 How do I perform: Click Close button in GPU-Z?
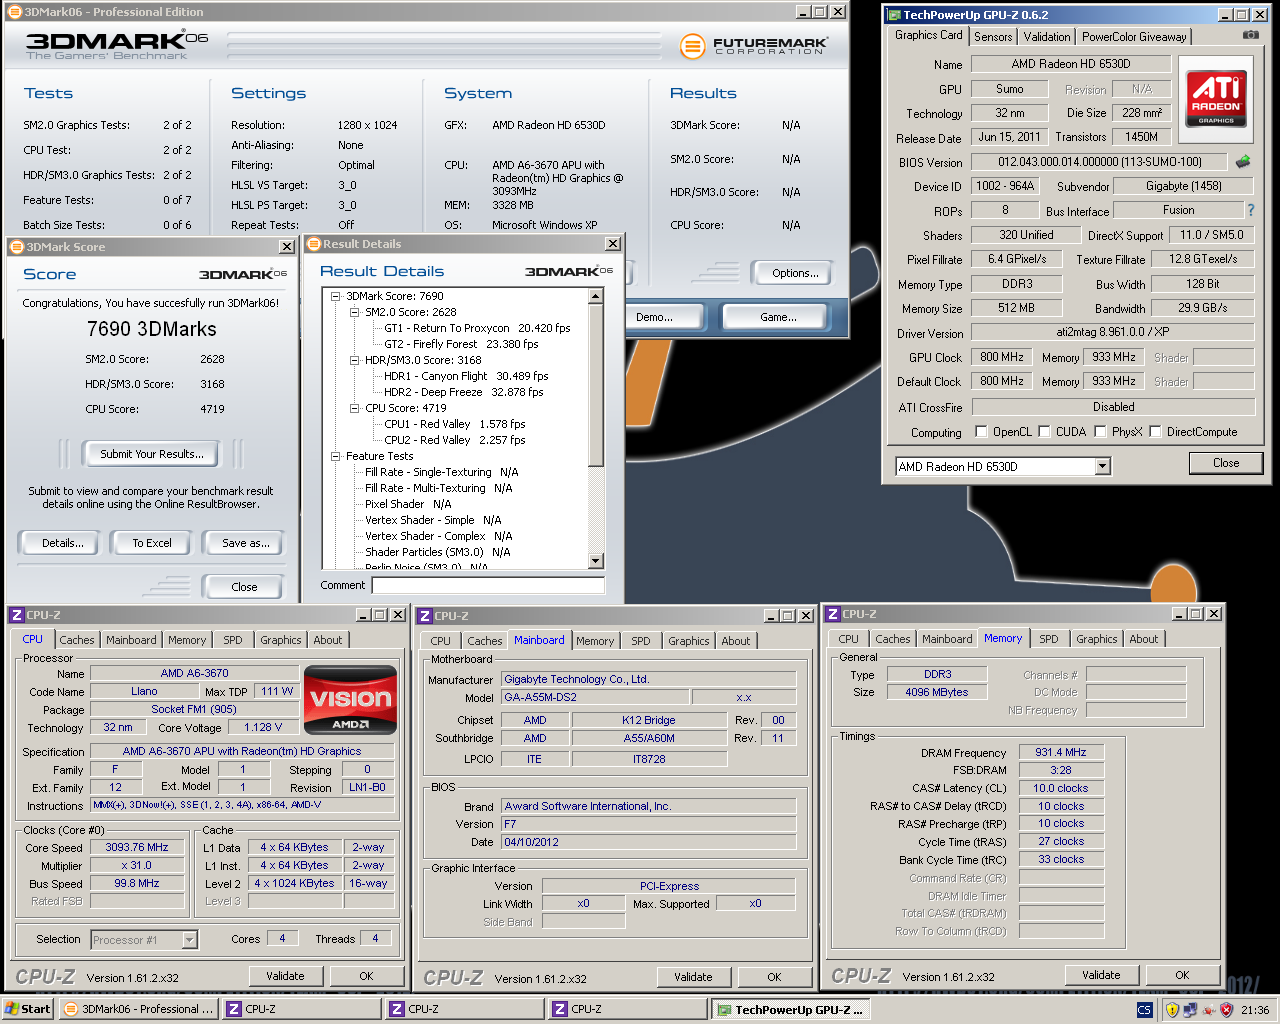(1226, 463)
